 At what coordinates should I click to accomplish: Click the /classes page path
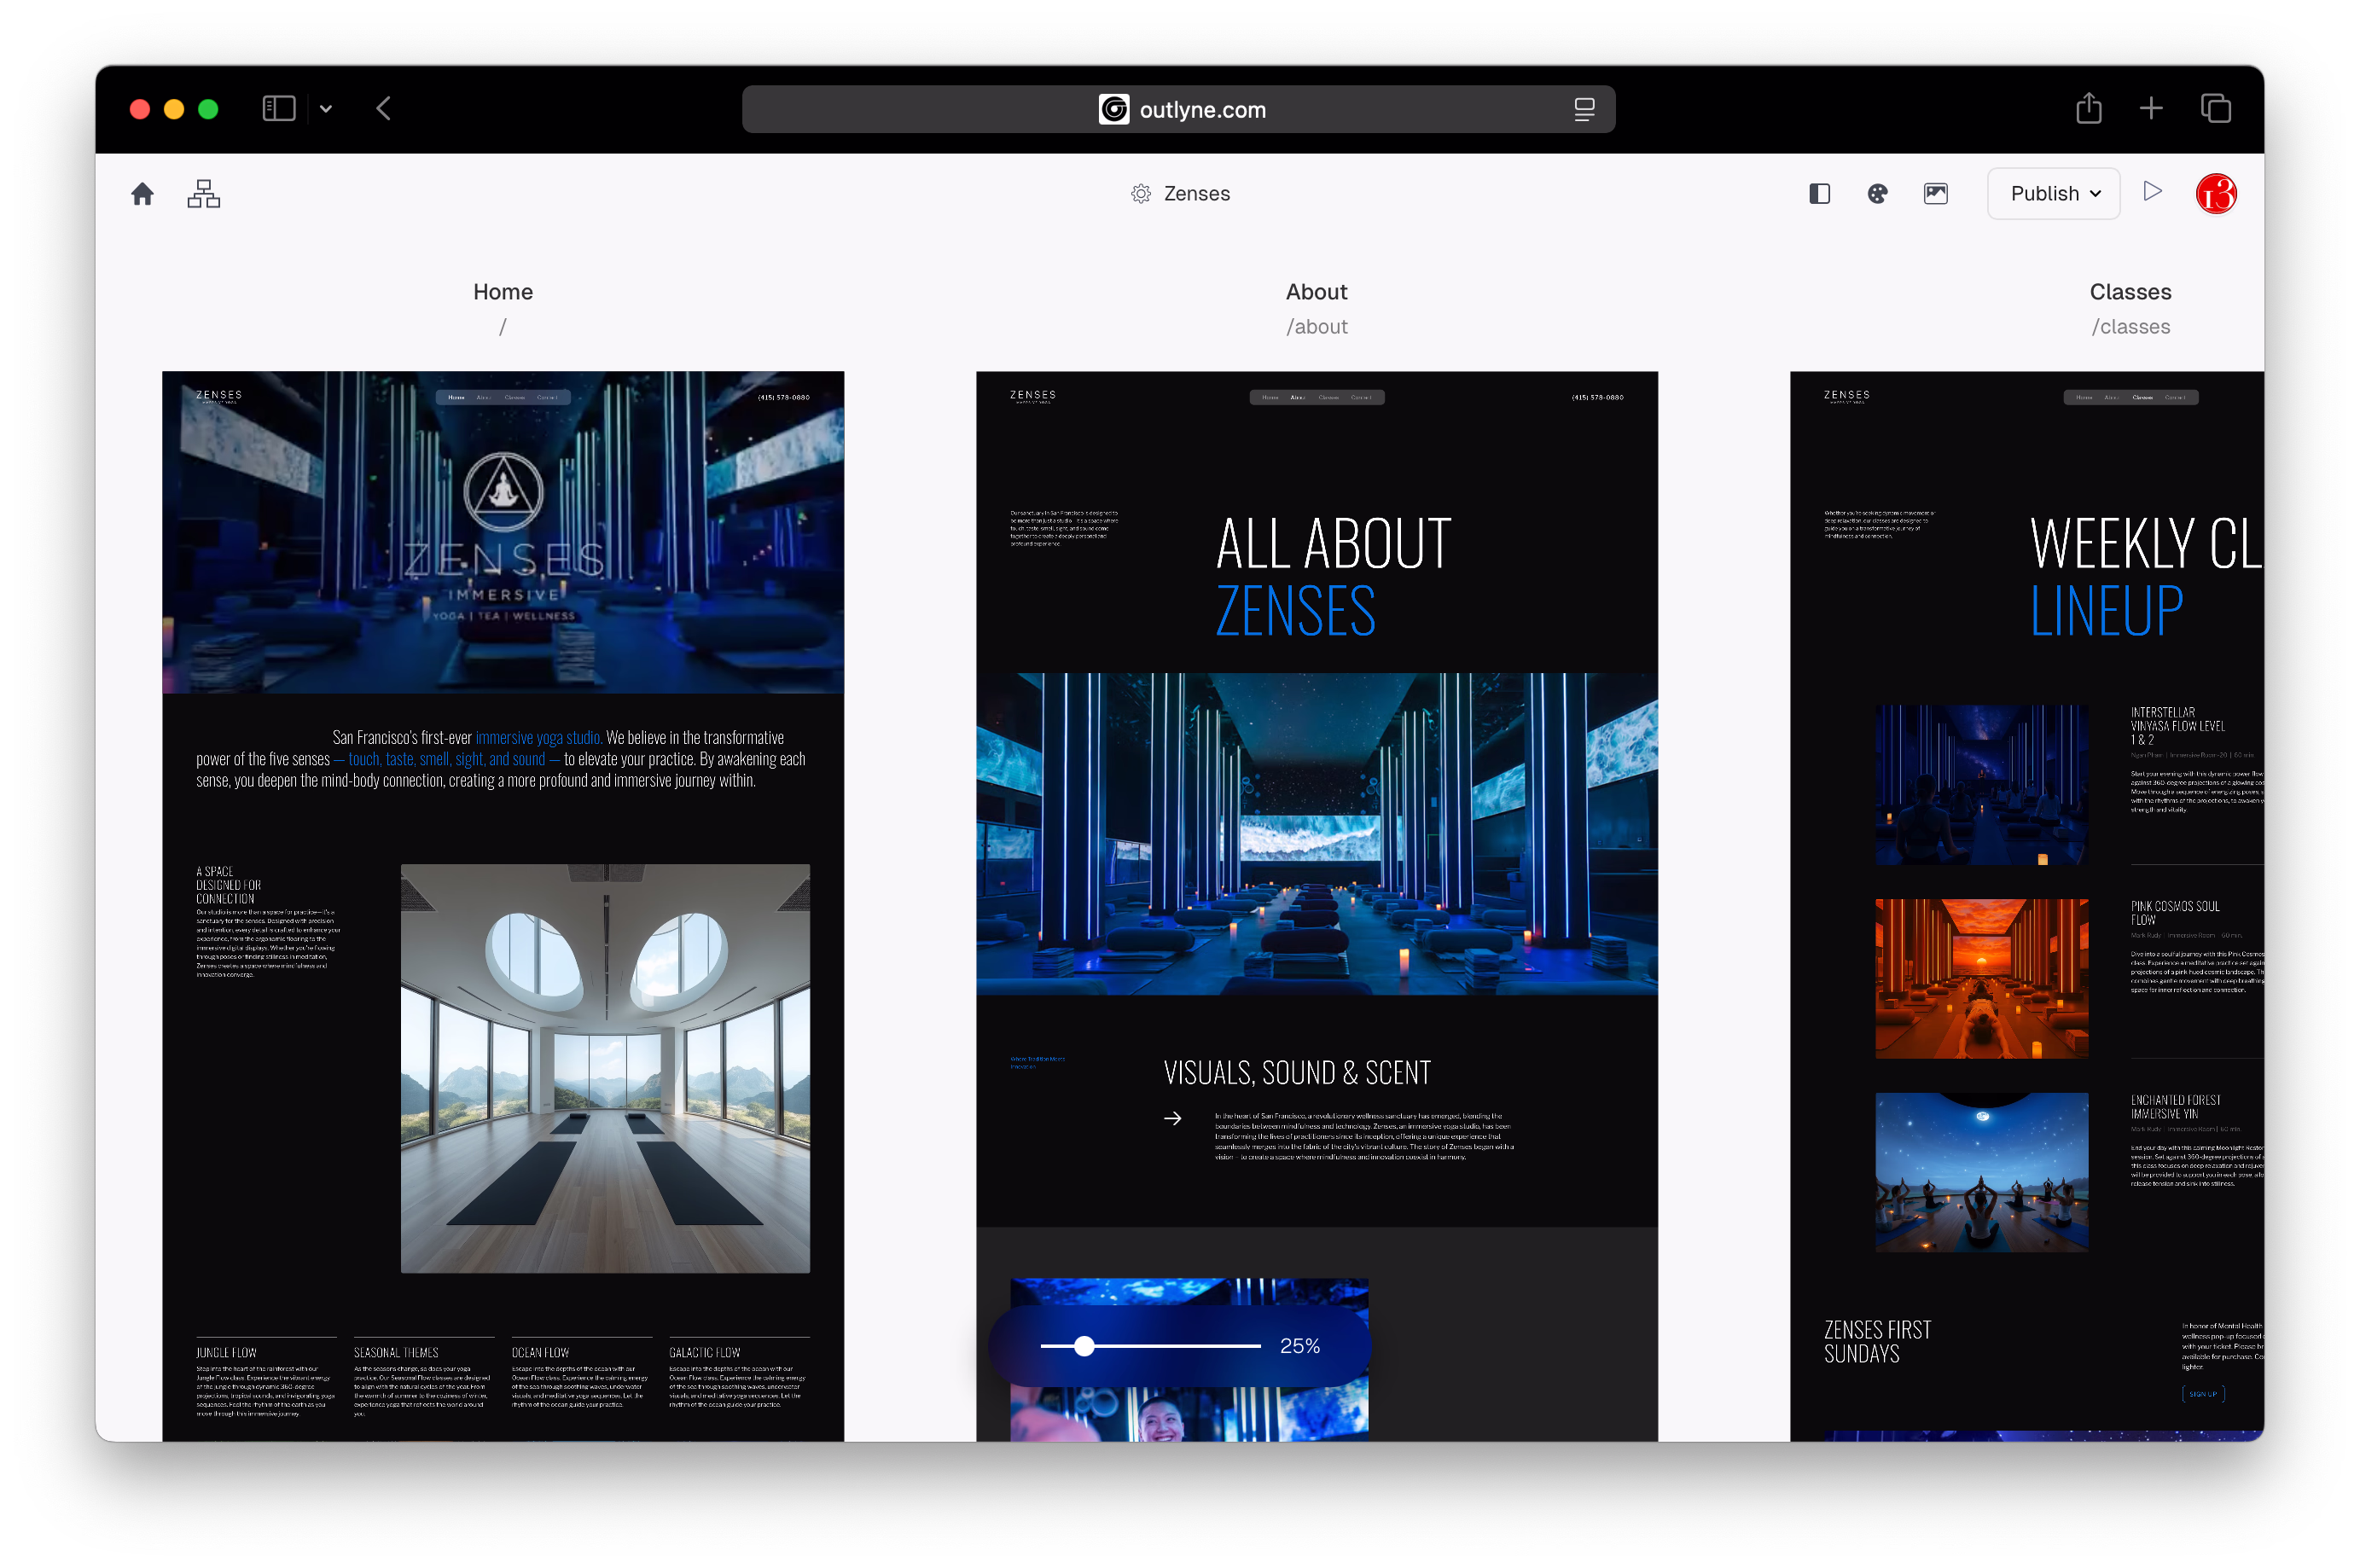pos(2130,327)
